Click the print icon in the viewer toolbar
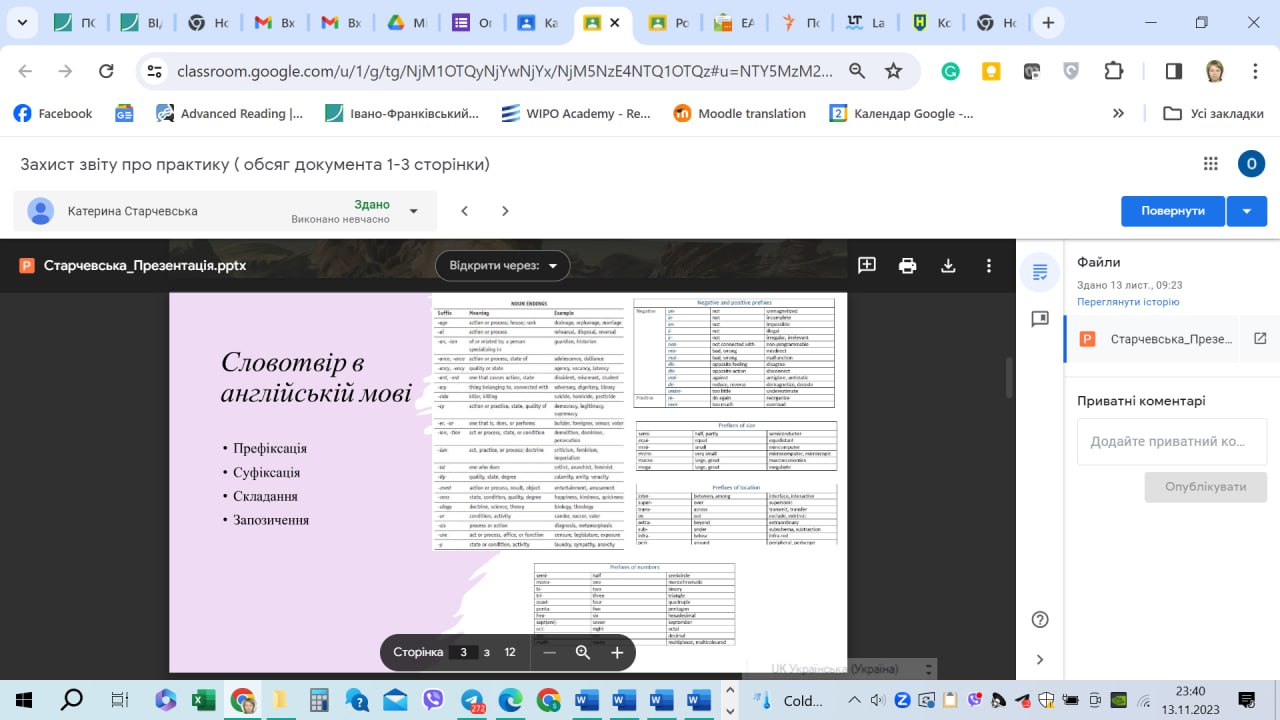The height and width of the screenshot is (720, 1280). pyautogui.click(x=907, y=266)
